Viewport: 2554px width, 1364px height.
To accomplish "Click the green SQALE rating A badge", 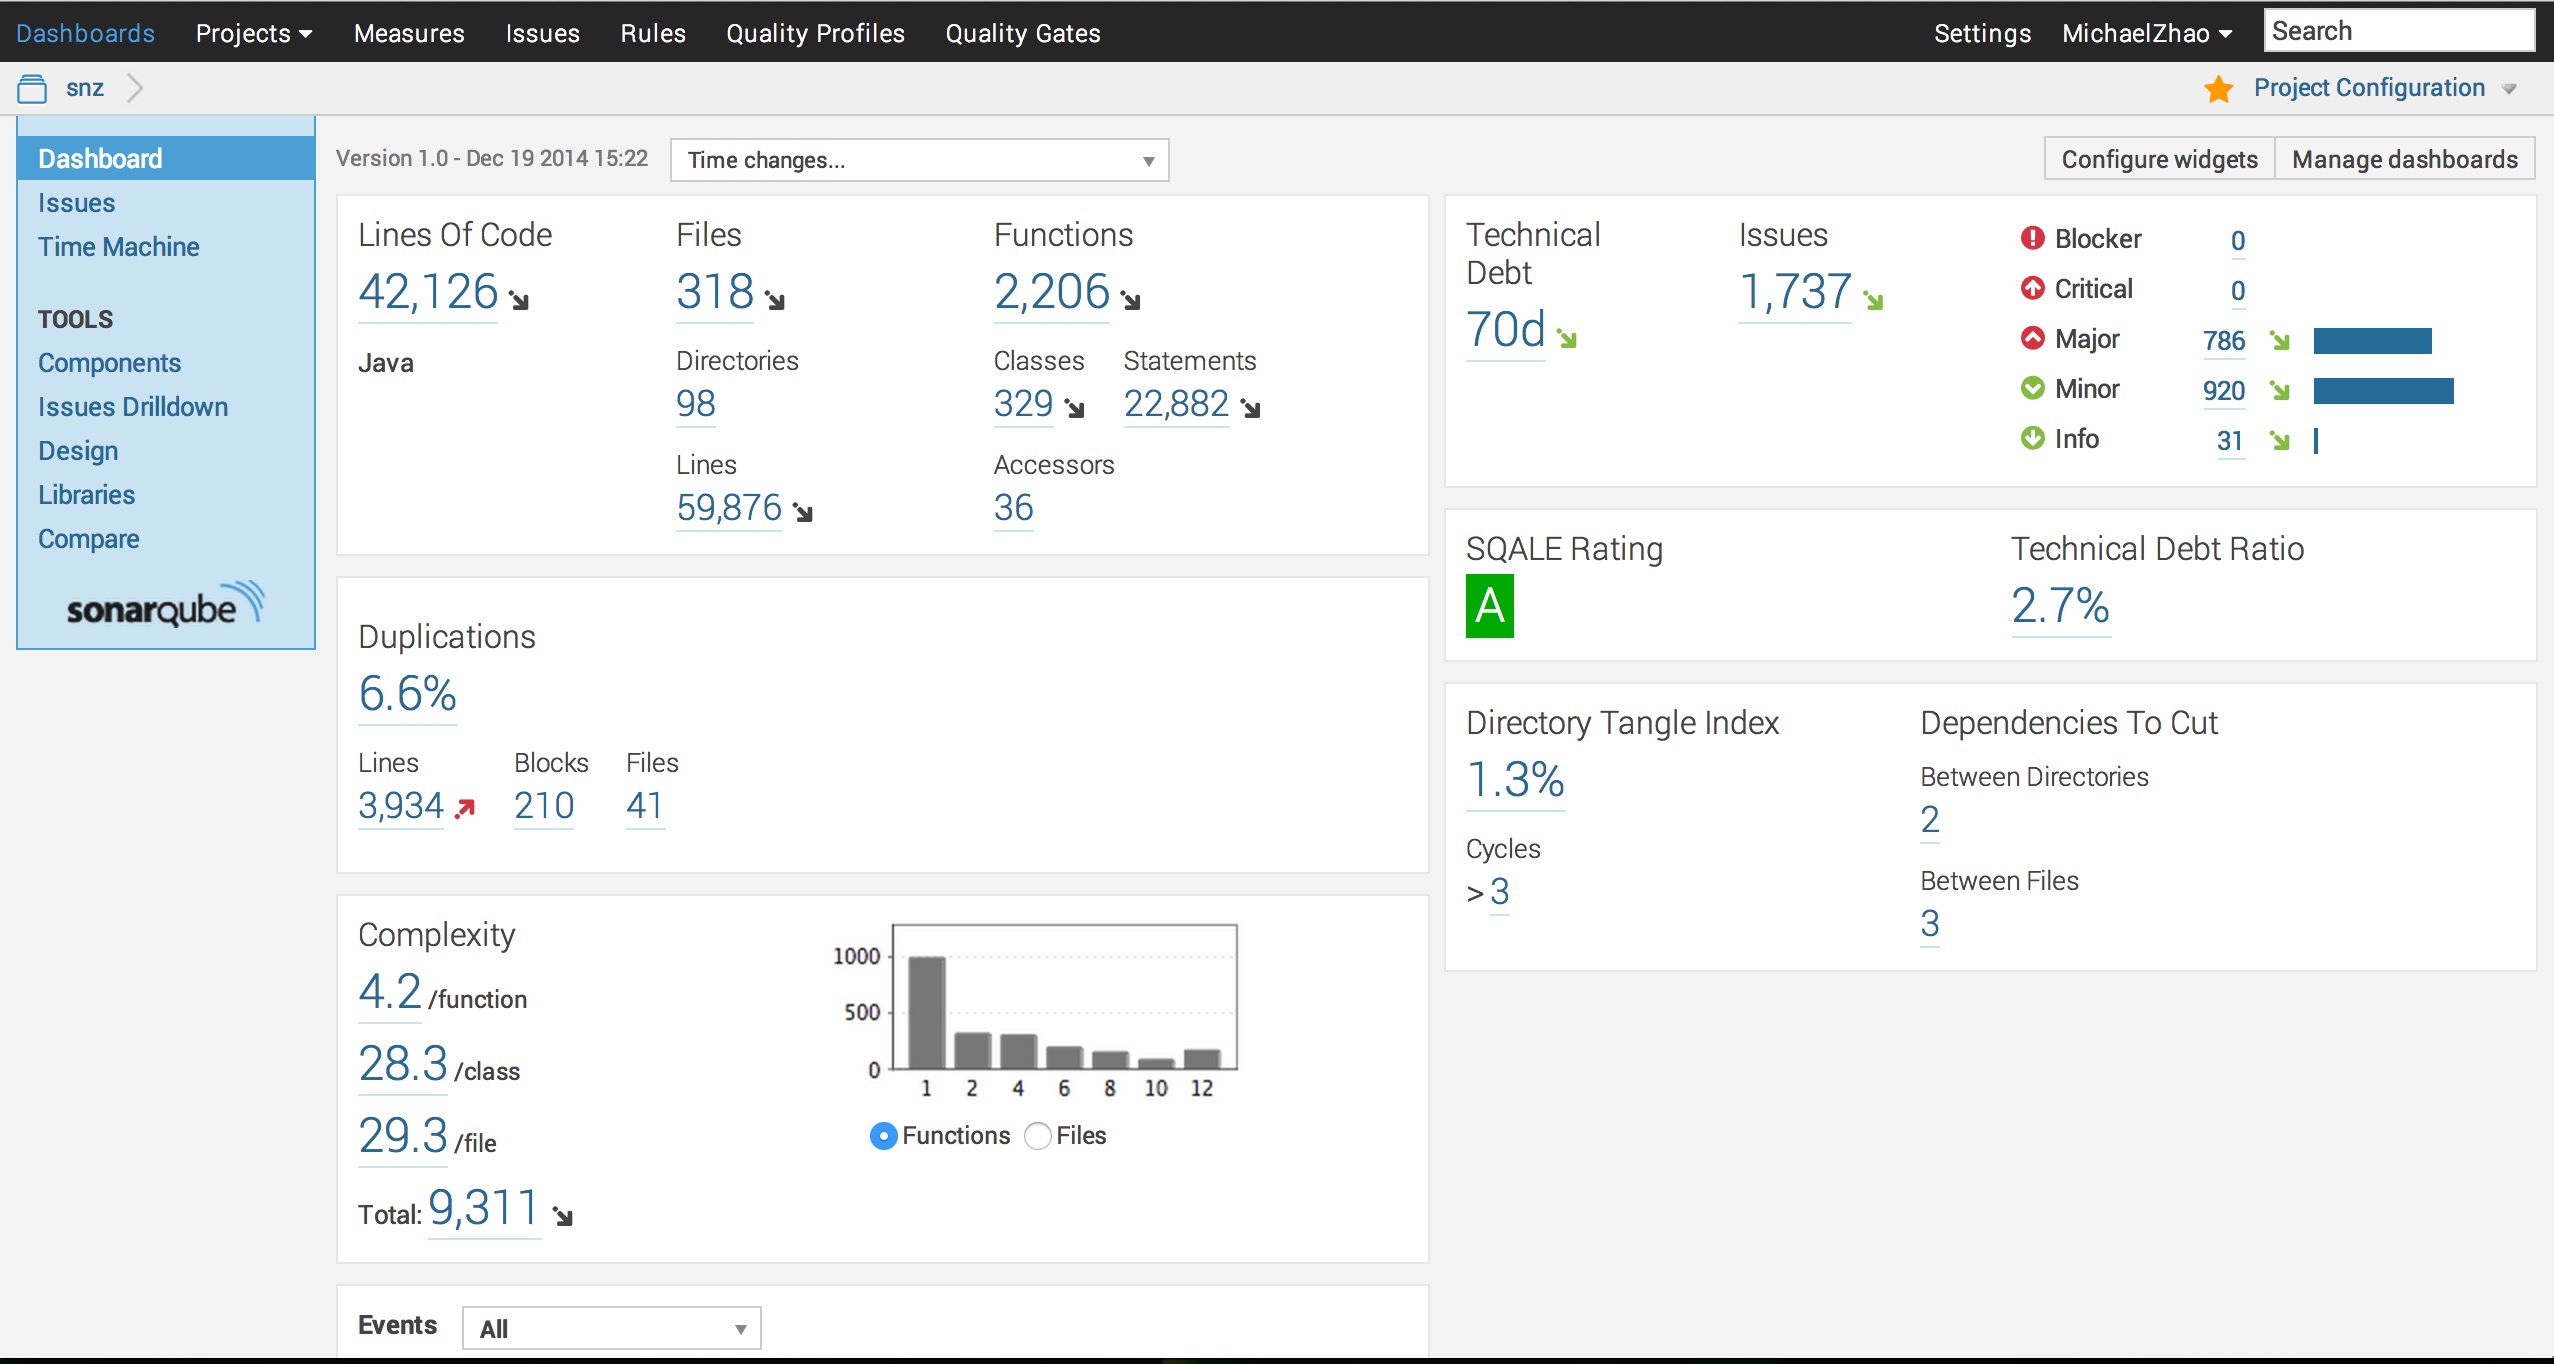I will click(x=1490, y=606).
